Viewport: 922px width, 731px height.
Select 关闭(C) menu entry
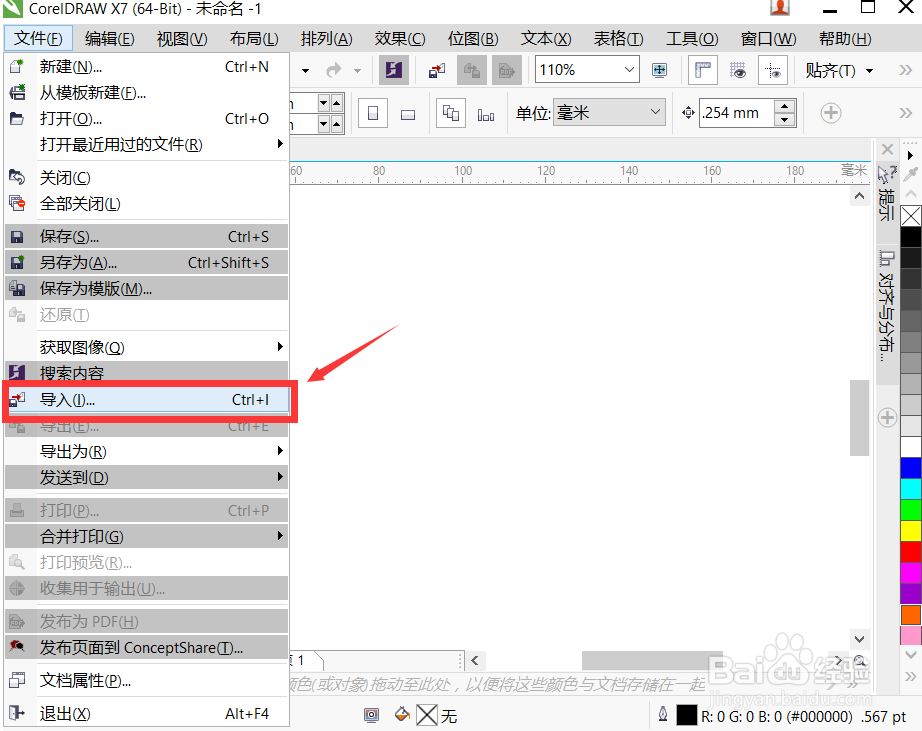(146, 178)
